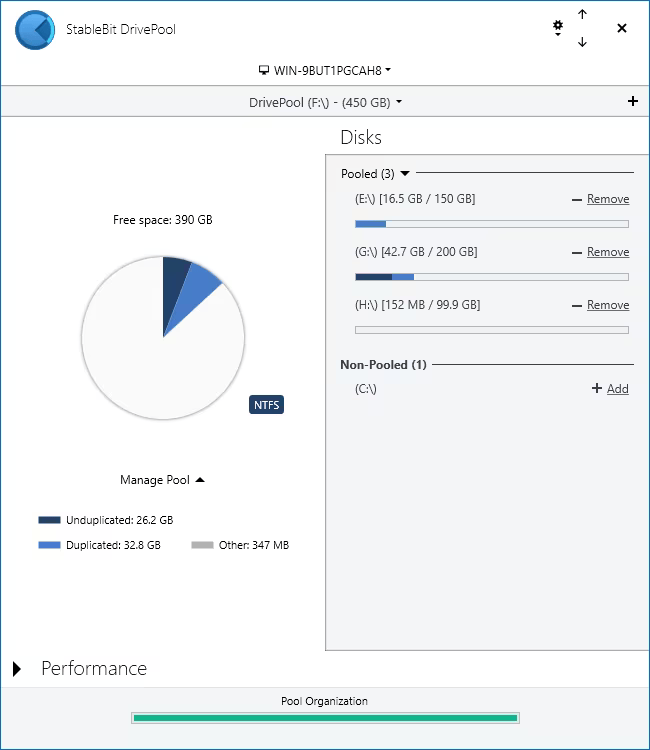This screenshot has height=750, width=650.
Task: Click the Duplicated blue legend swatch
Action: click(x=49, y=545)
